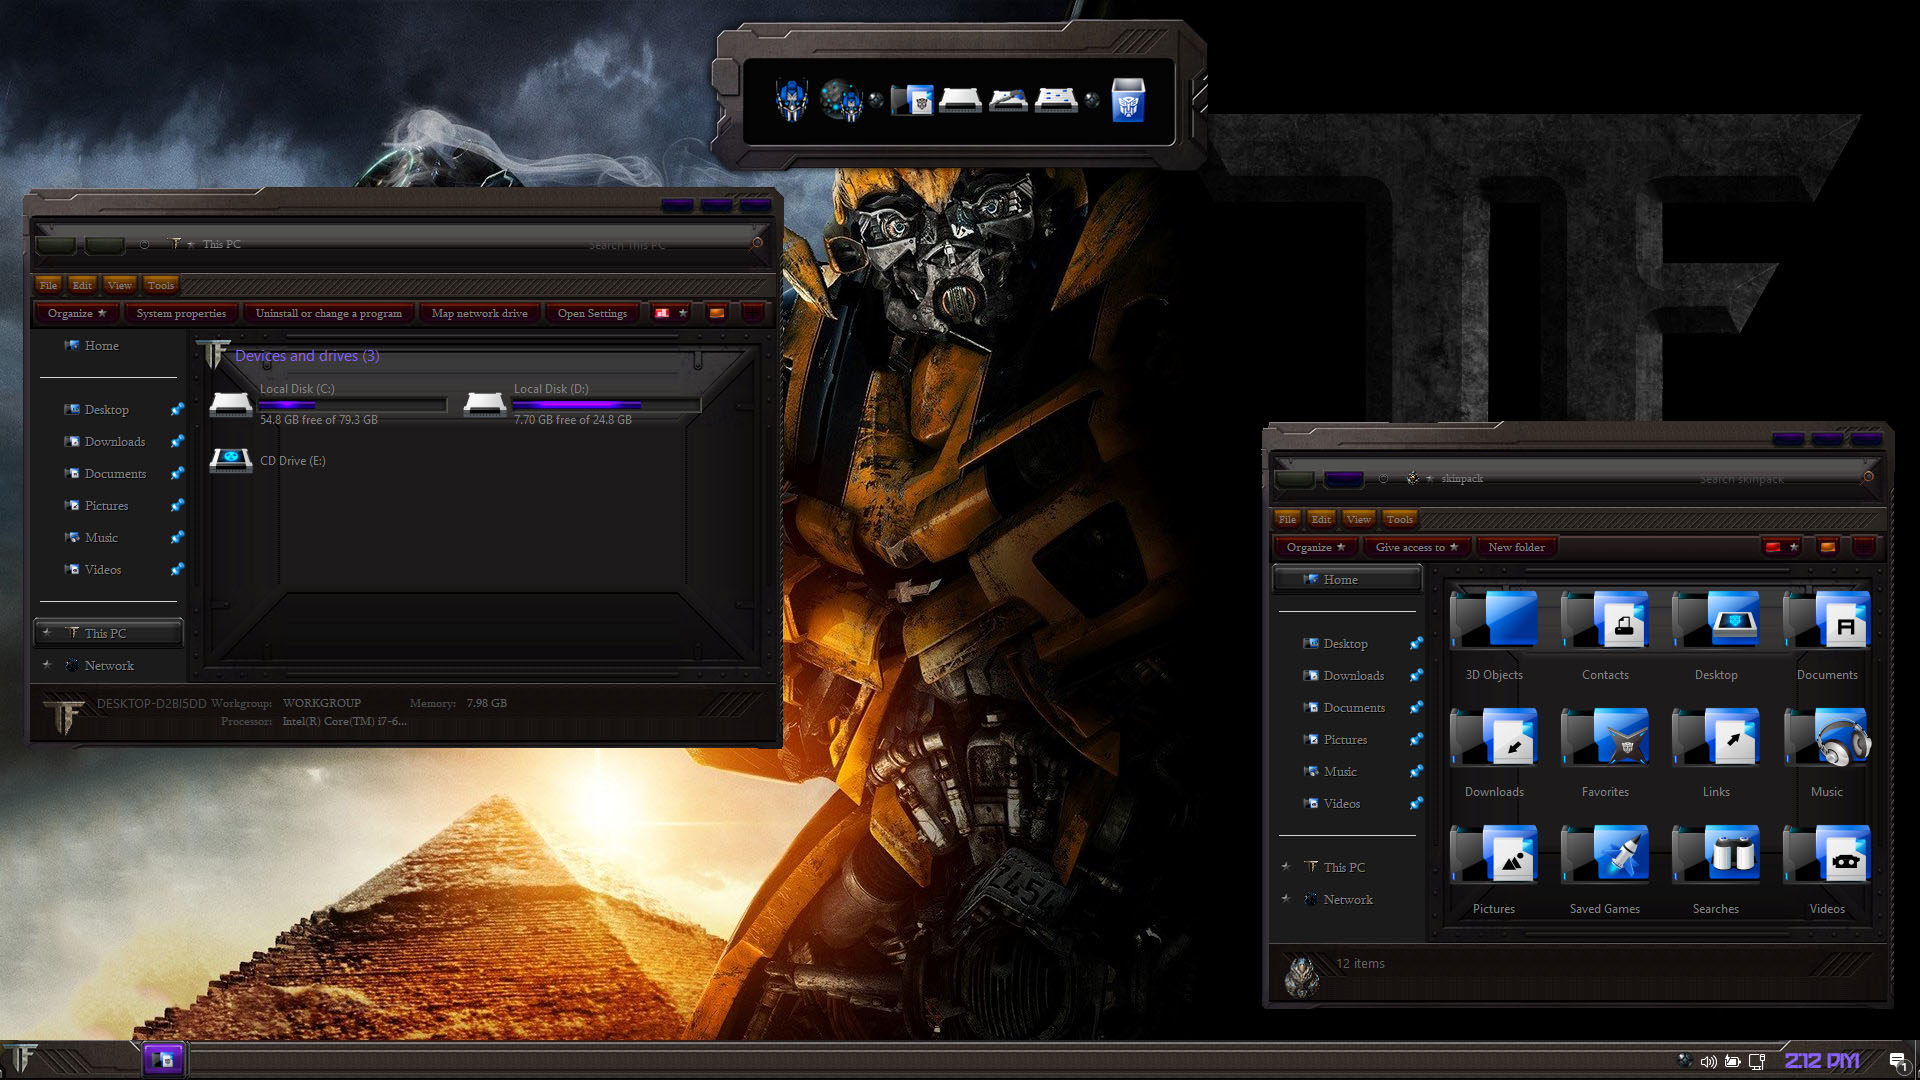Open Local Disk (C:) drive icon
This screenshot has height=1080, width=1920.
tap(231, 404)
